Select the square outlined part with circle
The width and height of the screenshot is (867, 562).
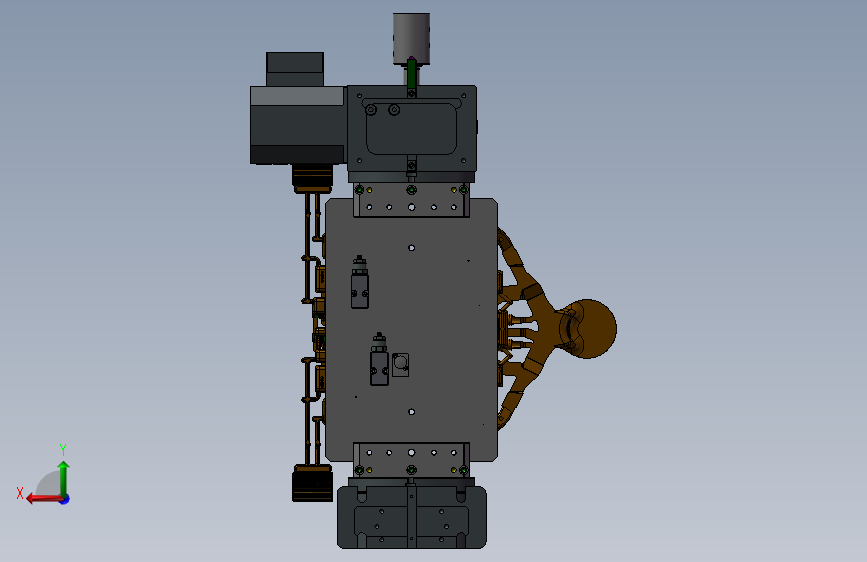400,365
